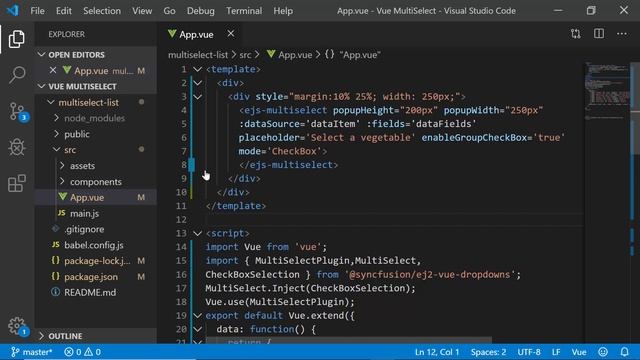Change encoding via UTF-8 indicator
This screenshot has width=640, height=360.
pos(529,352)
